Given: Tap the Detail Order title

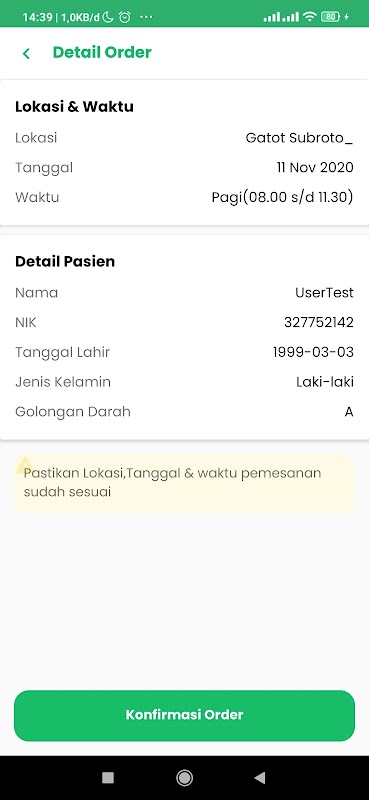Looking at the screenshot, I should pos(102,53).
